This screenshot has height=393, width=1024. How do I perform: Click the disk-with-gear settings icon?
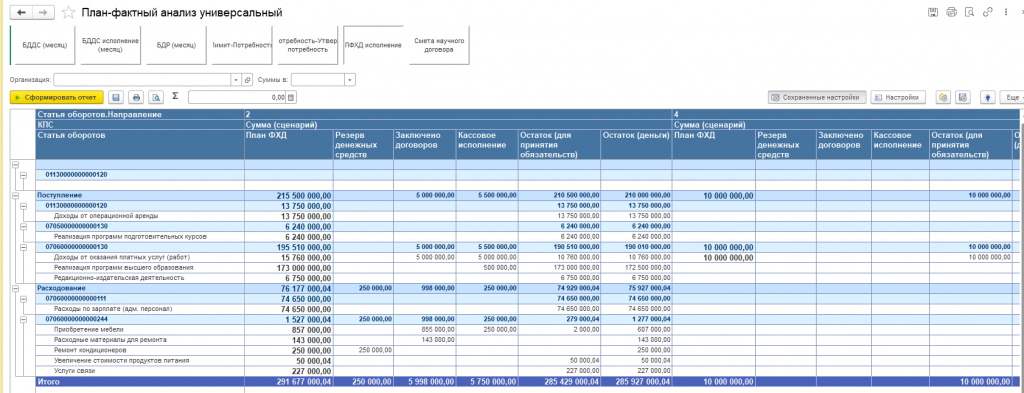click(963, 97)
